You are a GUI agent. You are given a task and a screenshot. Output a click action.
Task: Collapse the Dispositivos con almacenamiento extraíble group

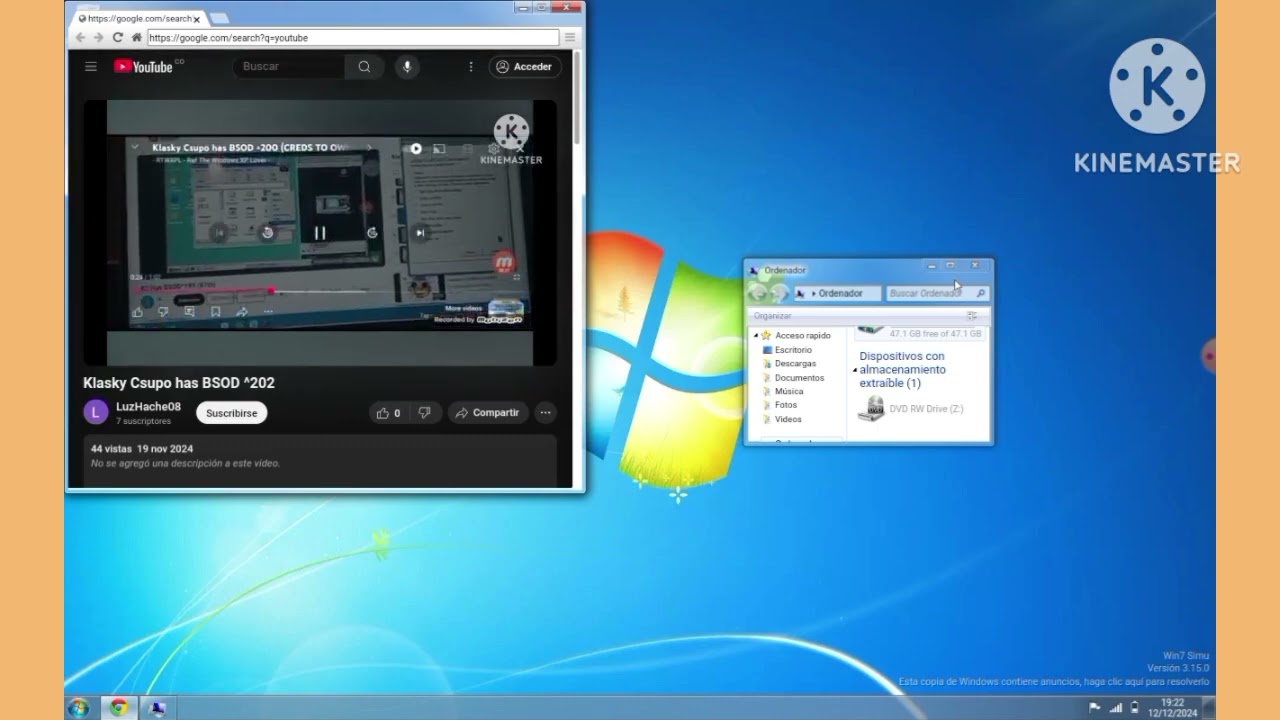[x=855, y=370]
